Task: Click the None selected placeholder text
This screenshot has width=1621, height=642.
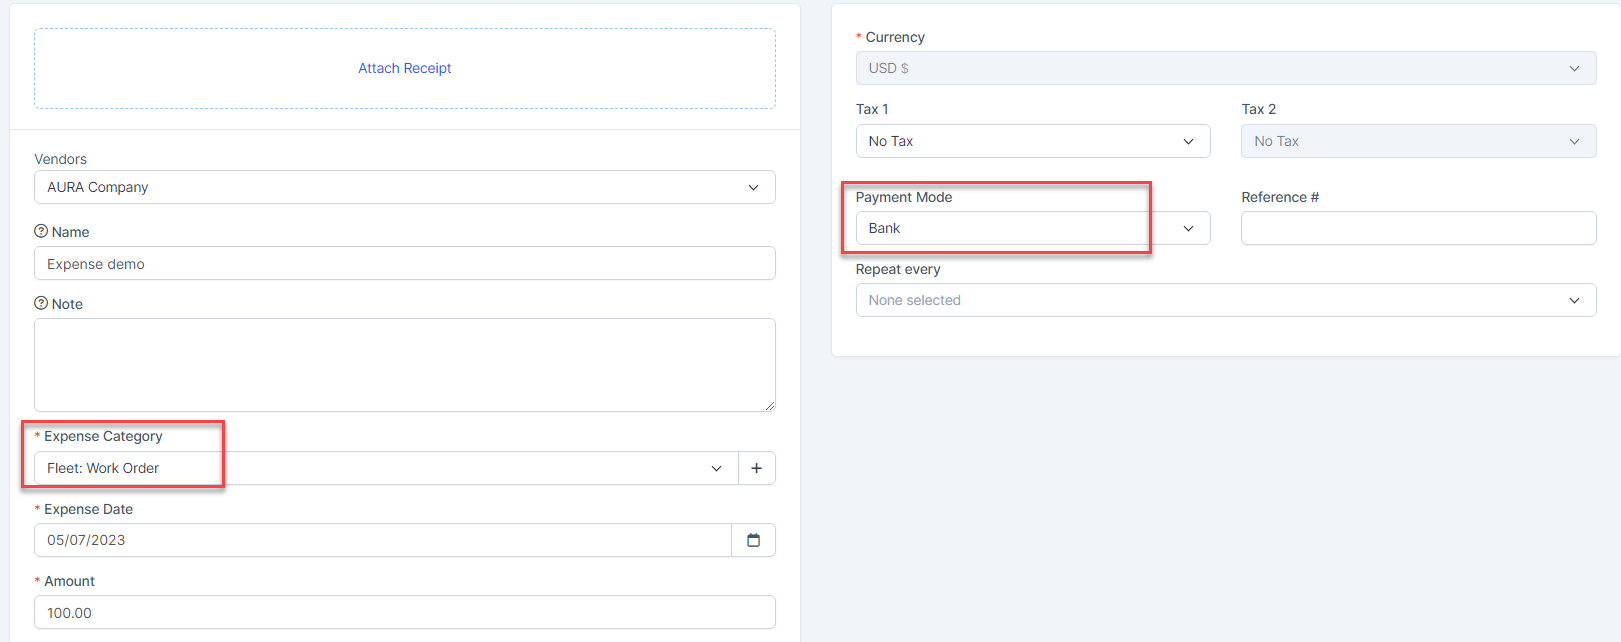Action: tap(914, 300)
